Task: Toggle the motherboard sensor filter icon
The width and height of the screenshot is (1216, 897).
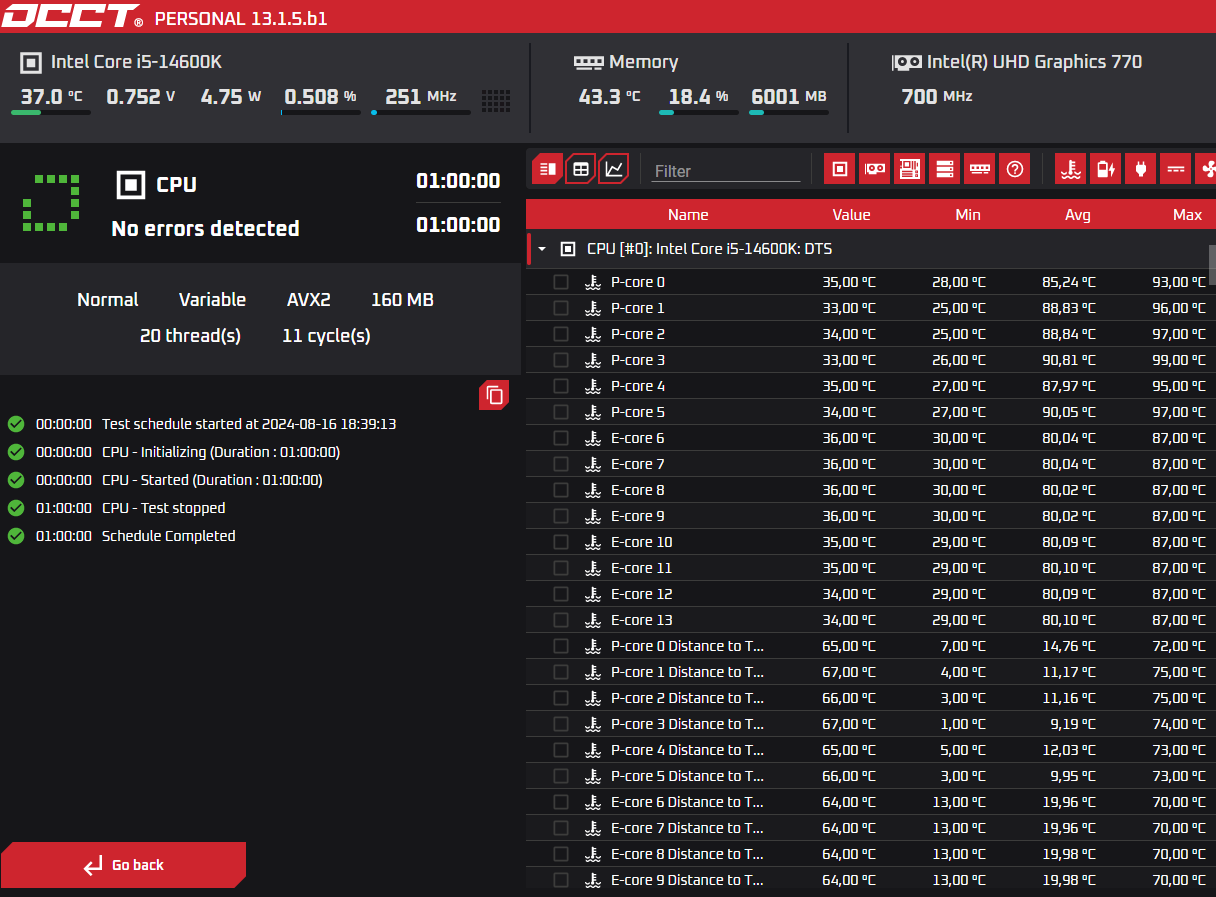Action: [909, 169]
